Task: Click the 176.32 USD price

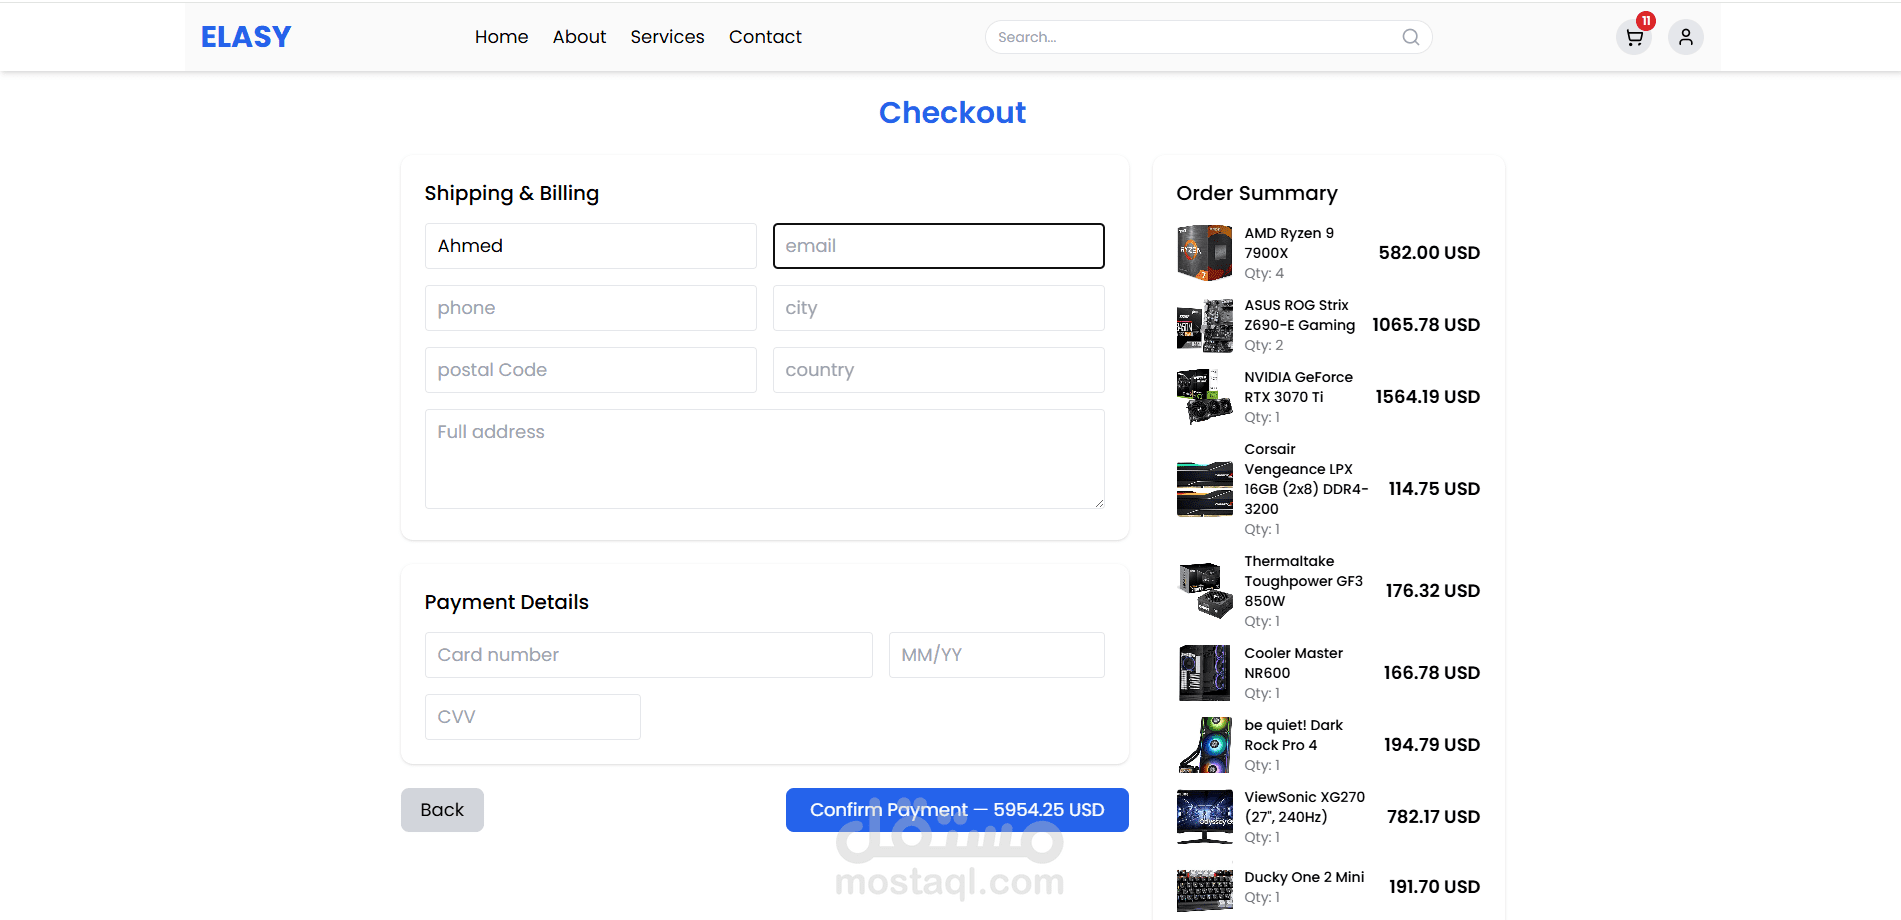Action: pyautogui.click(x=1433, y=591)
